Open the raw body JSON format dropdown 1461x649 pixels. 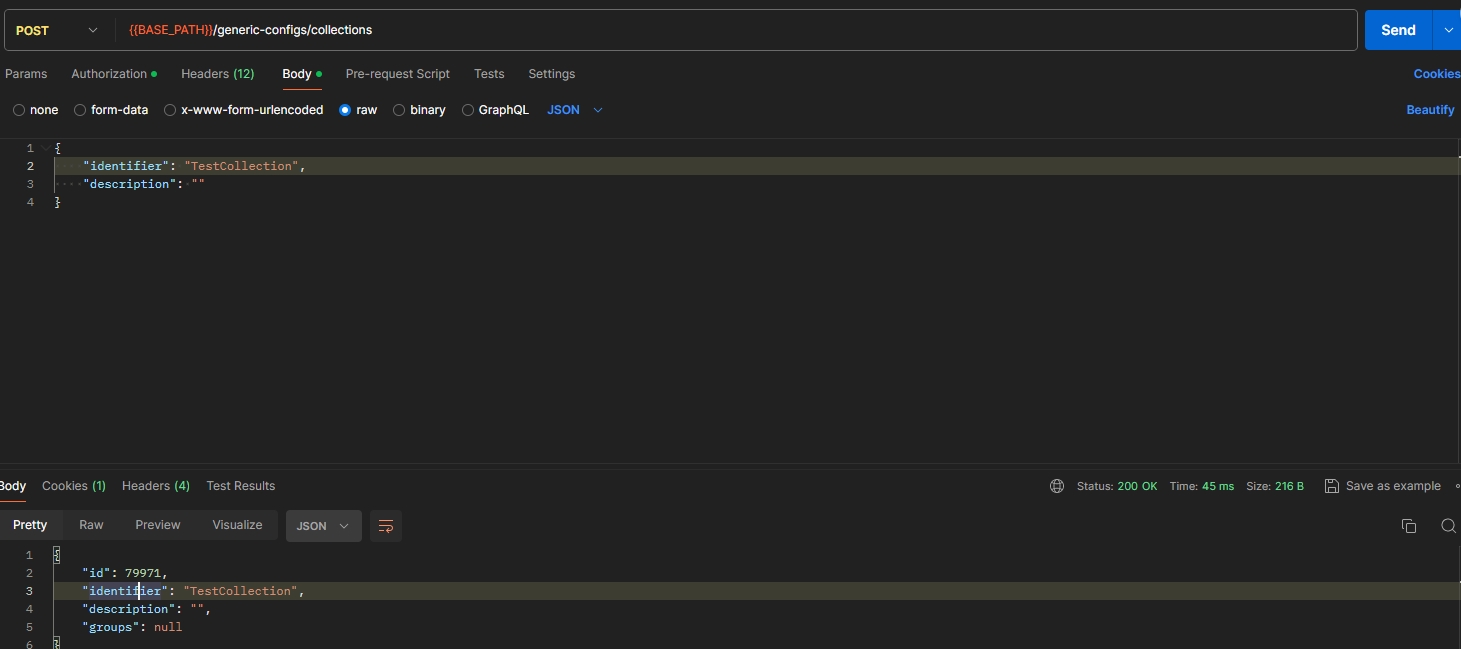click(x=575, y=110)
